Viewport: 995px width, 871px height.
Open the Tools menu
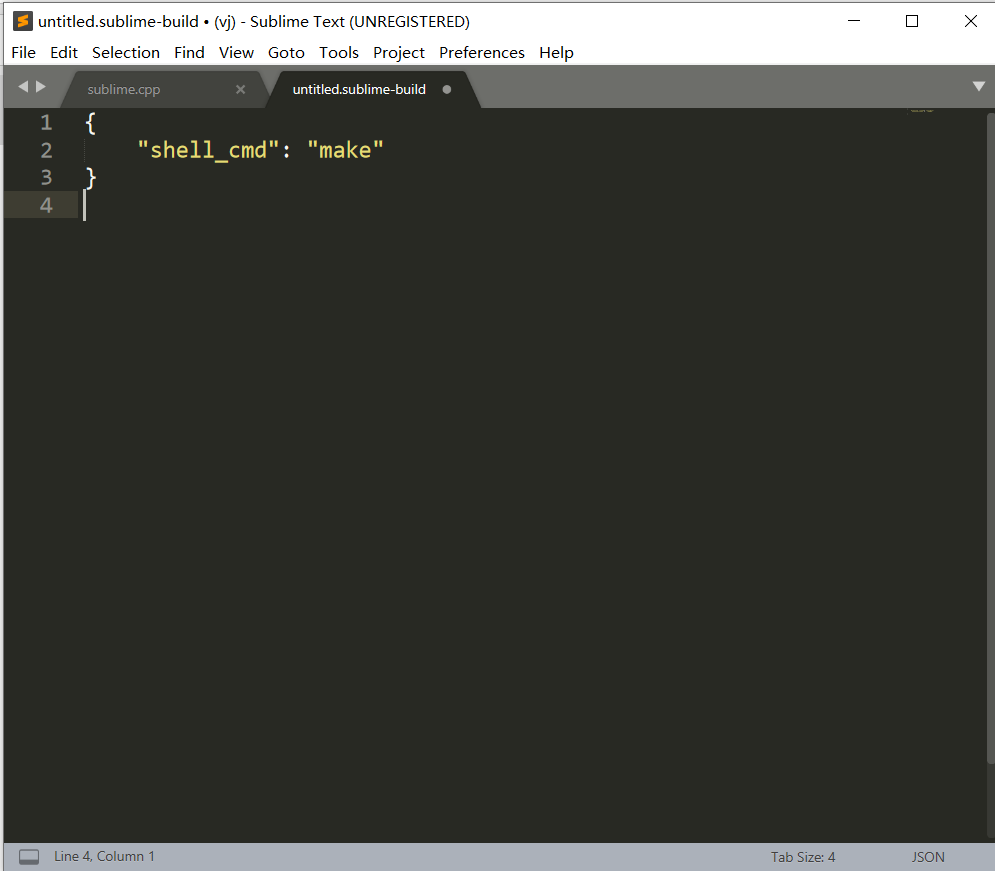point(339,53)
